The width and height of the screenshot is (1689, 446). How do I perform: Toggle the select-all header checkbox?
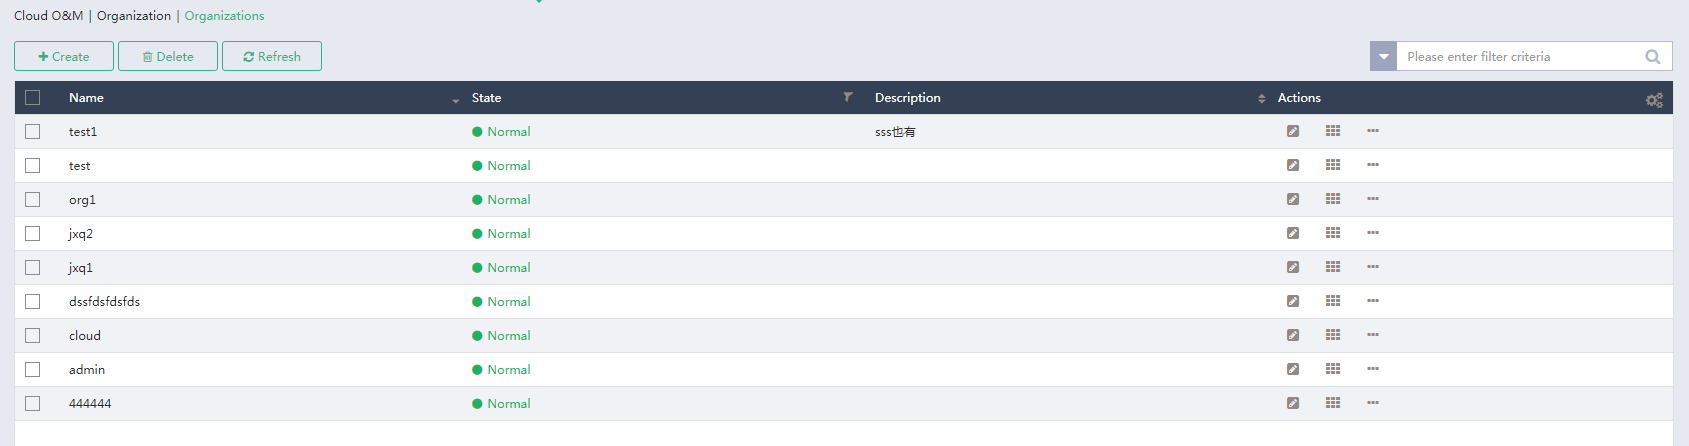33,97
